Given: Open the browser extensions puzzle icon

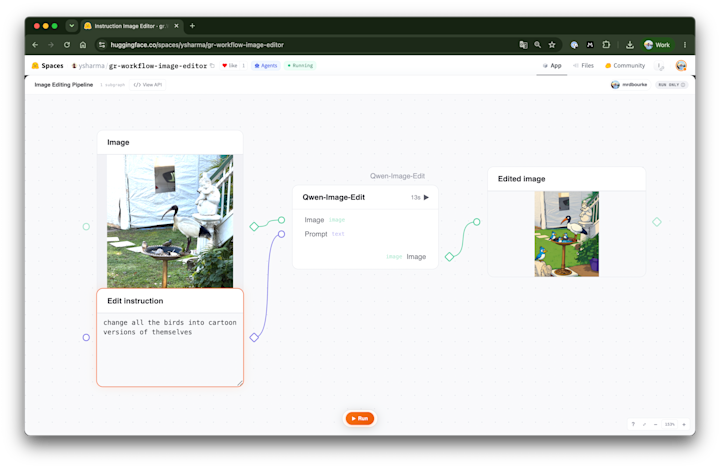Looking at the screenshot, I should point(606,45).
